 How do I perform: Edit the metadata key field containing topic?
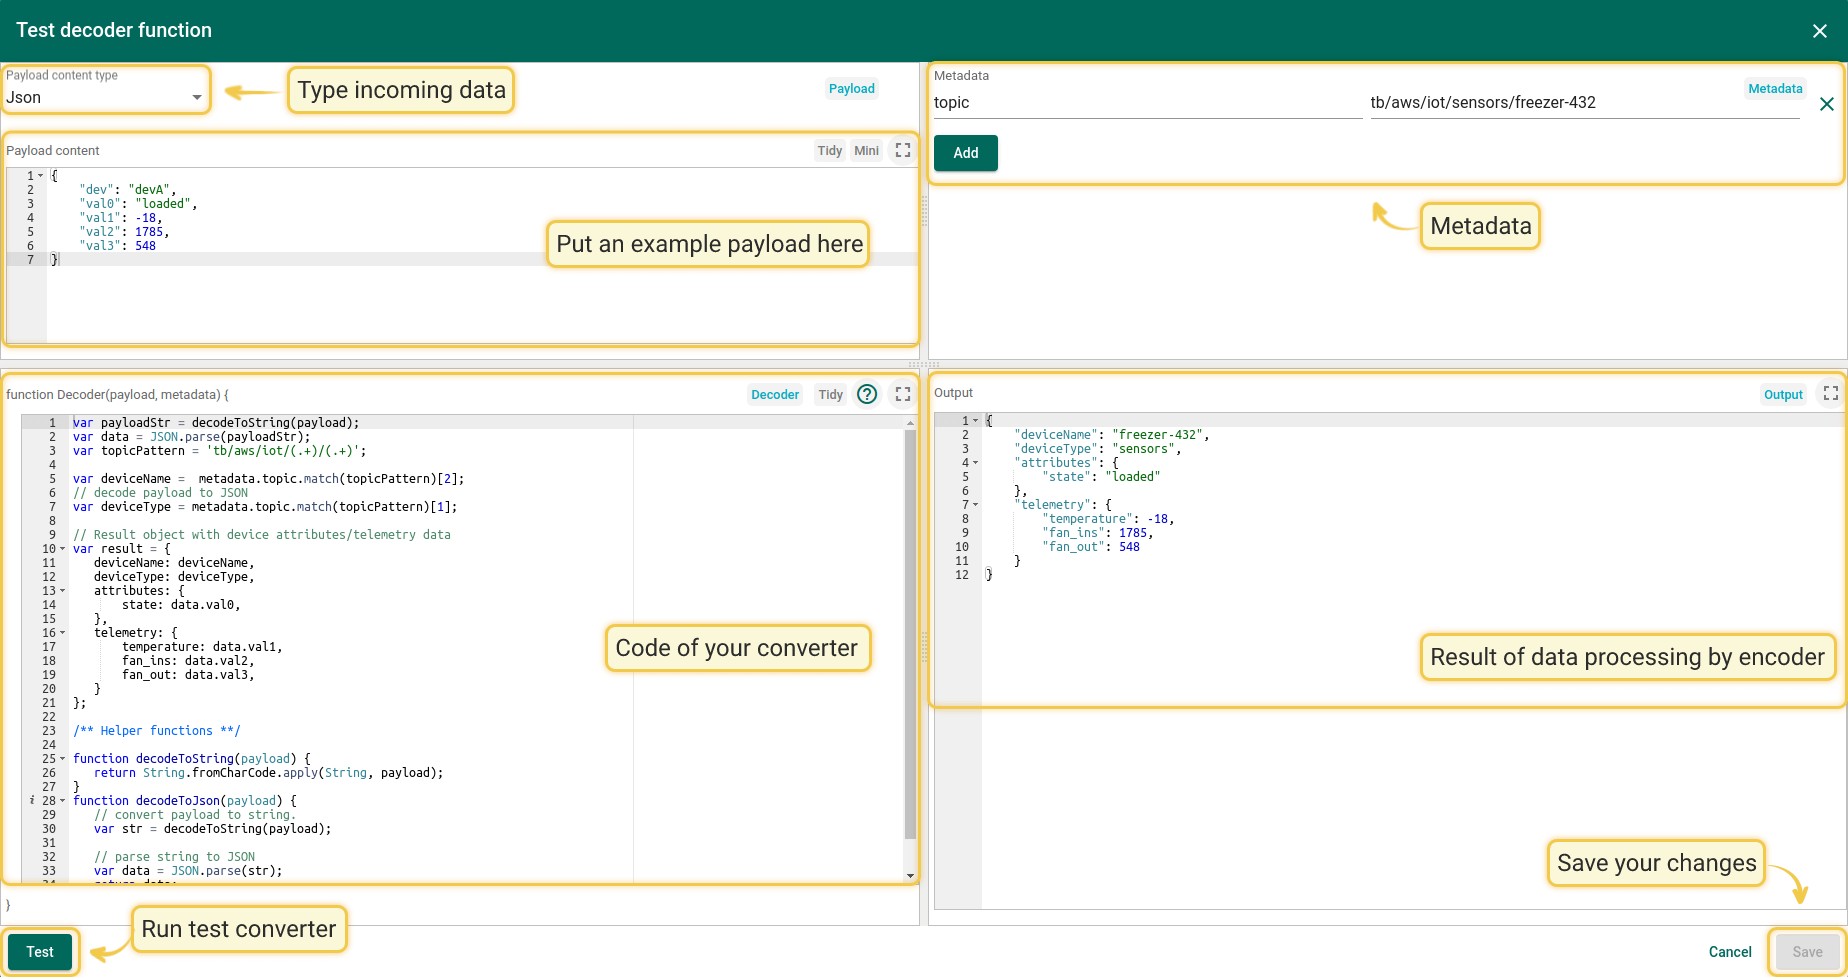pyautogui.click(x=1146, y=103)
